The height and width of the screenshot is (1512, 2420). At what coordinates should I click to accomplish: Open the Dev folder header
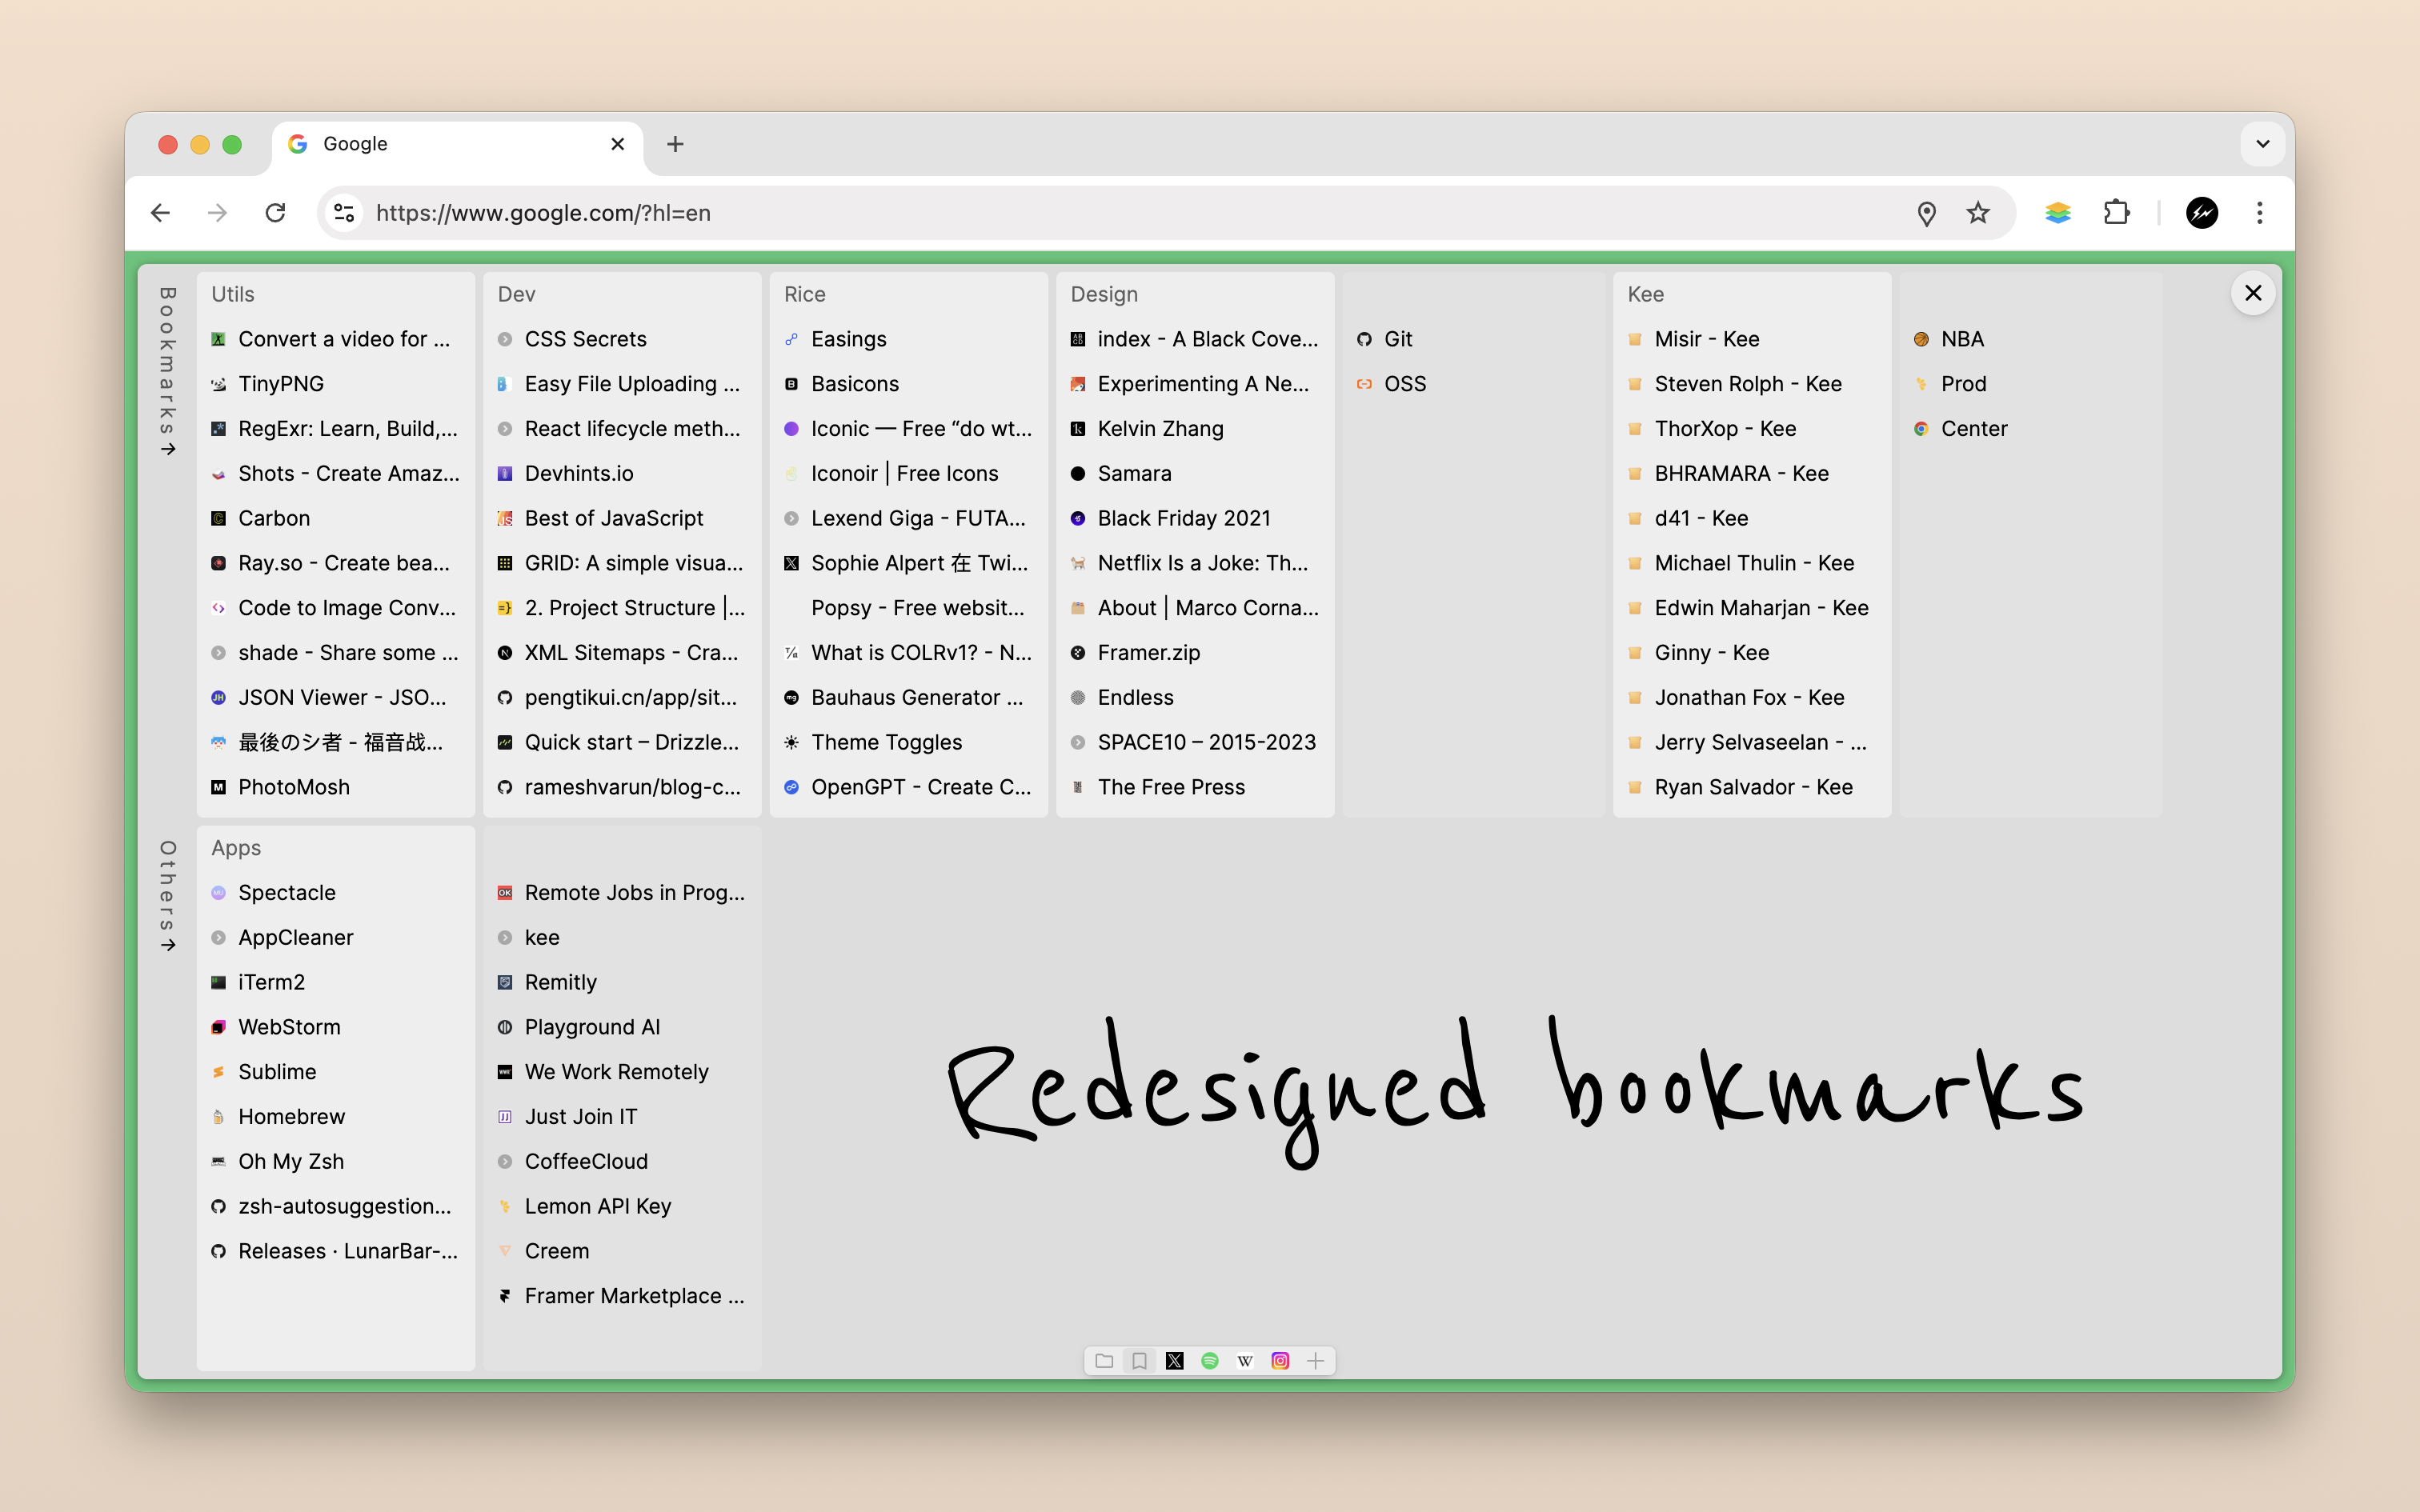[517, 294]
